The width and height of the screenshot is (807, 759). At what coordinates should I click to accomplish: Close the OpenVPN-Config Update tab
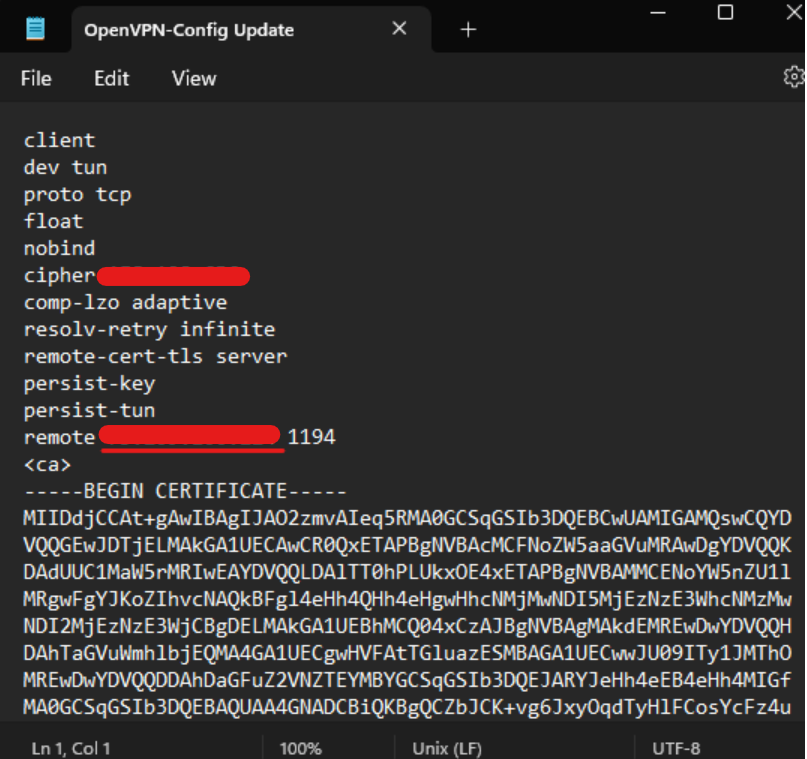pyautogui.click(x=399, y=28)
